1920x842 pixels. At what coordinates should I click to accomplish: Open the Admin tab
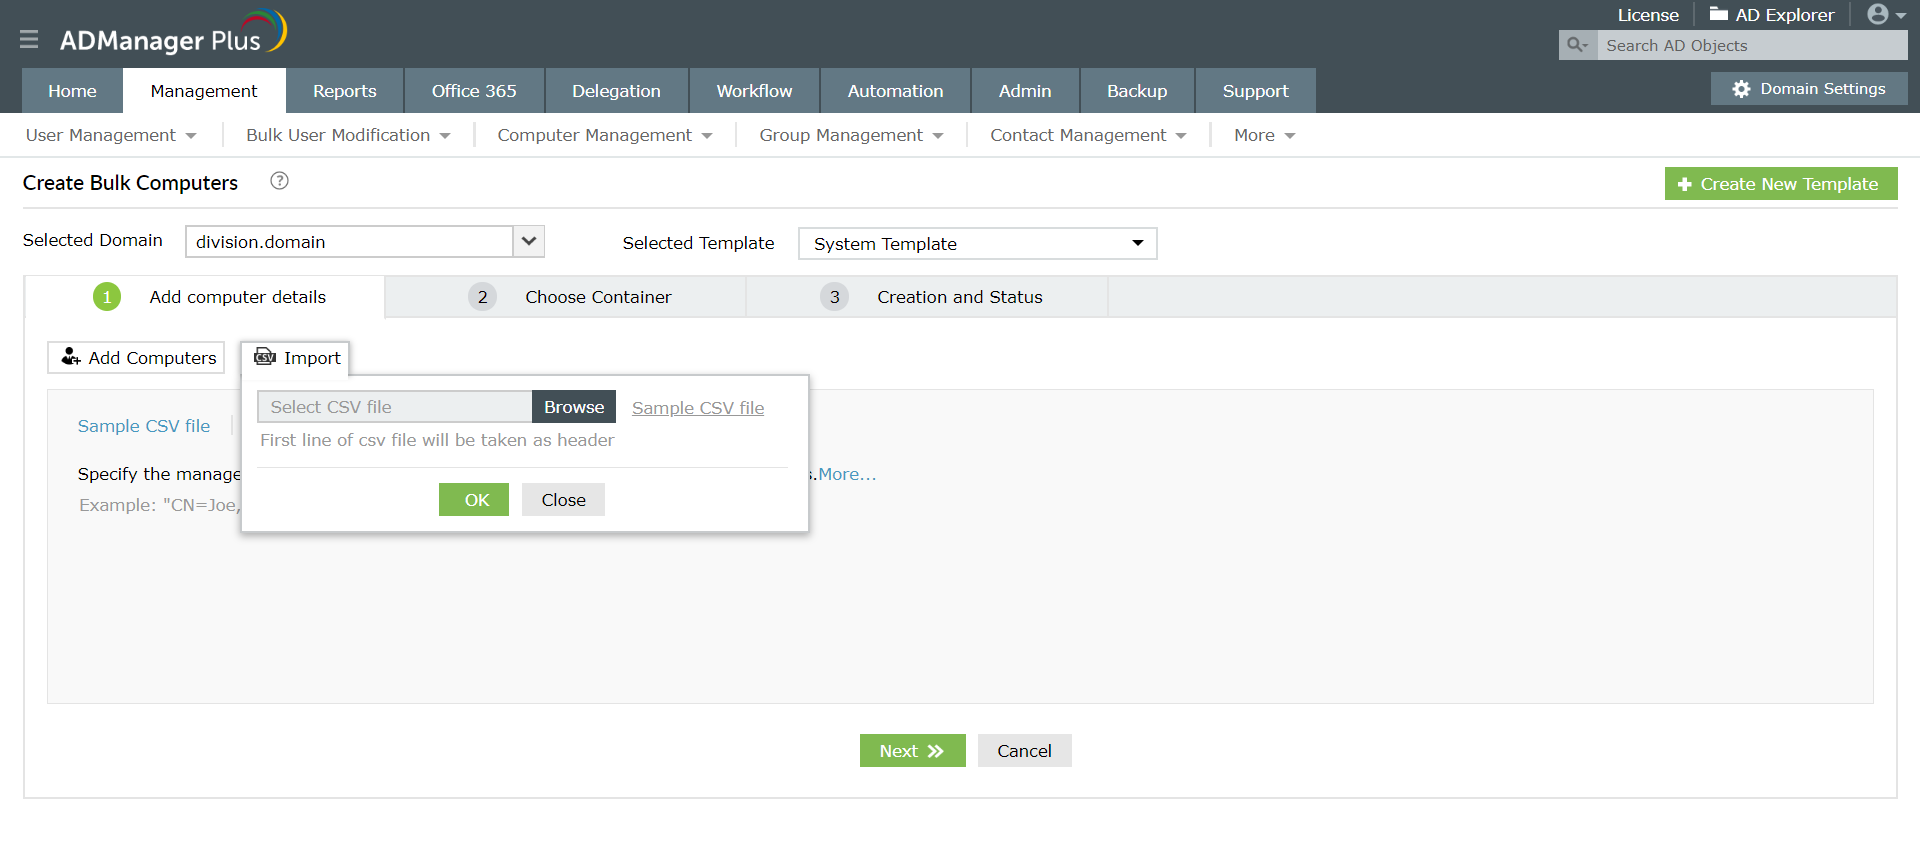[x=1025, y=91]
